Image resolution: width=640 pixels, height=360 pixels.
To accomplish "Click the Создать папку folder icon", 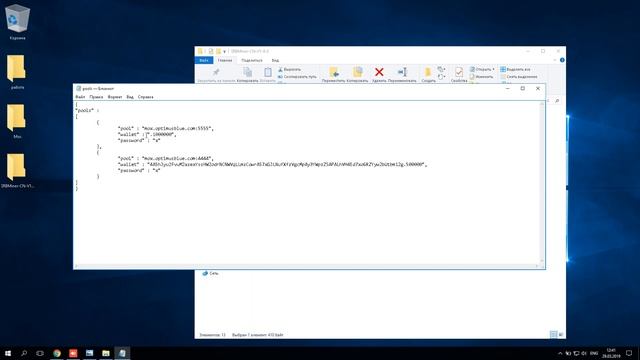I will pos(428,73).
